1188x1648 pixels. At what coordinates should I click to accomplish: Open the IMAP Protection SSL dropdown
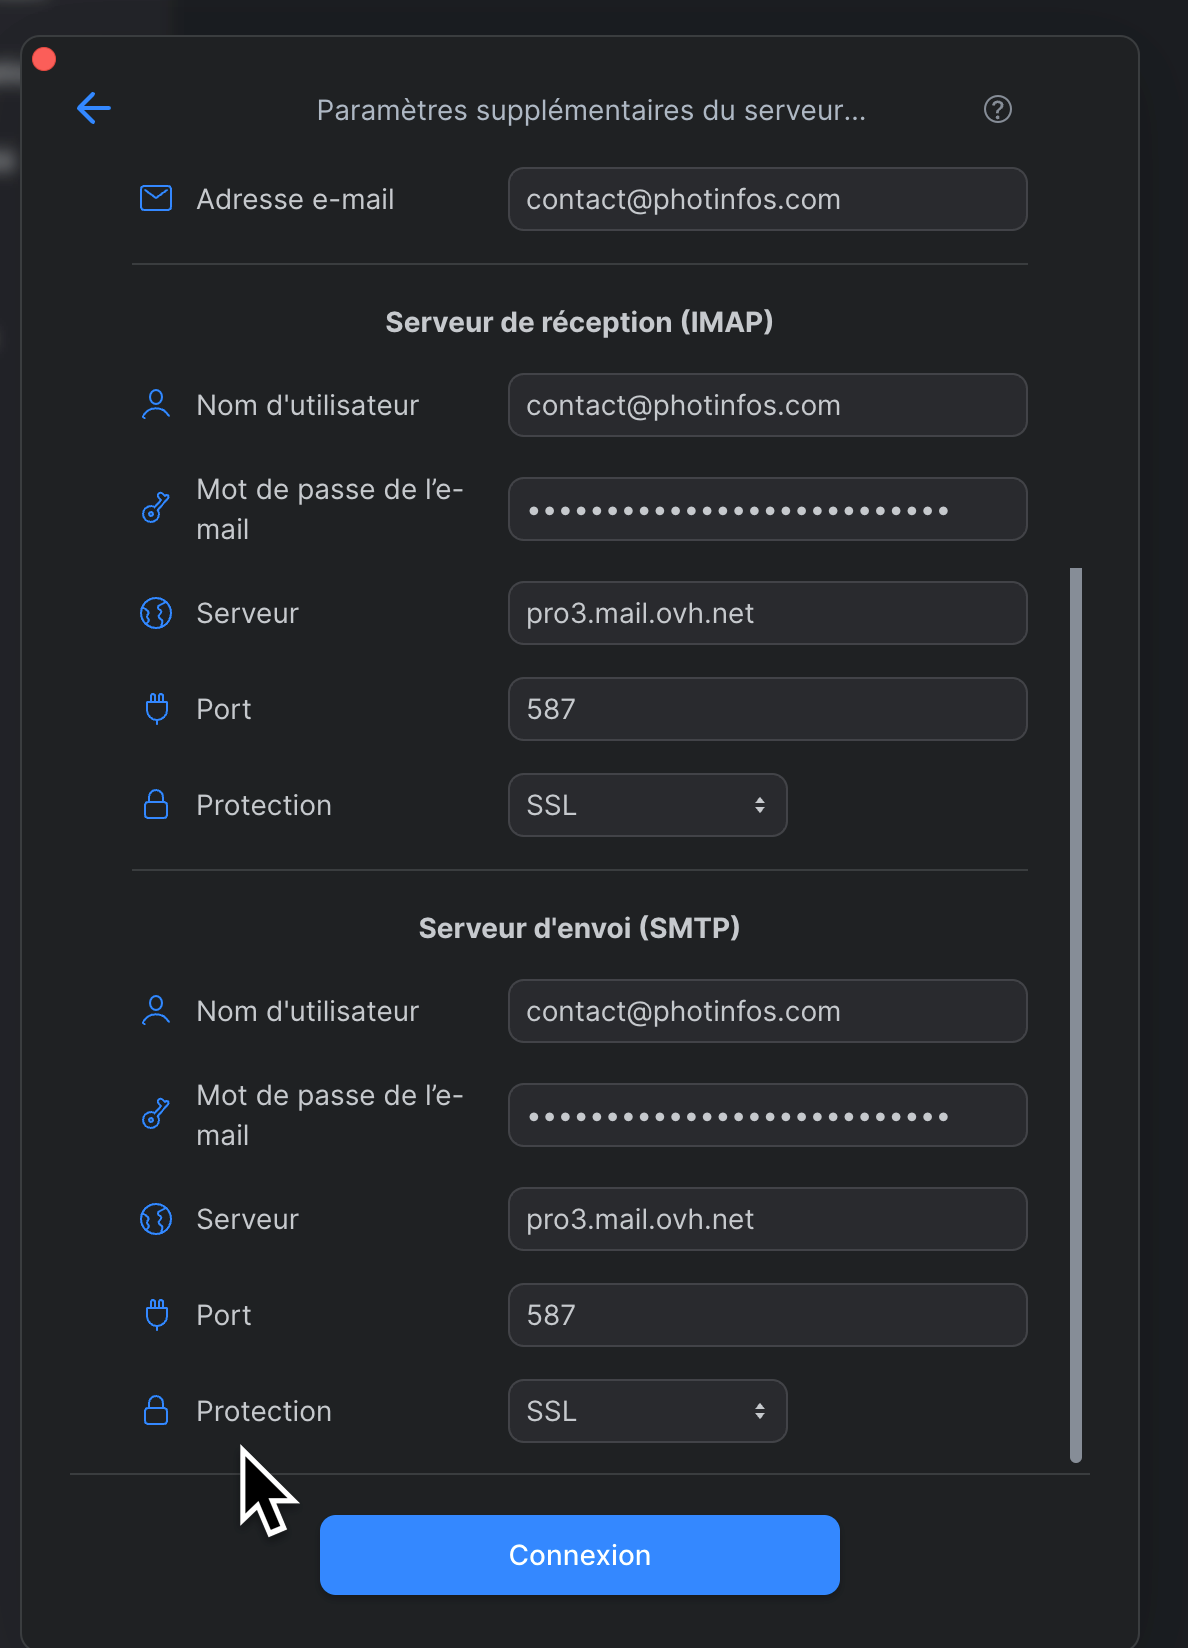tap(647, 805)
